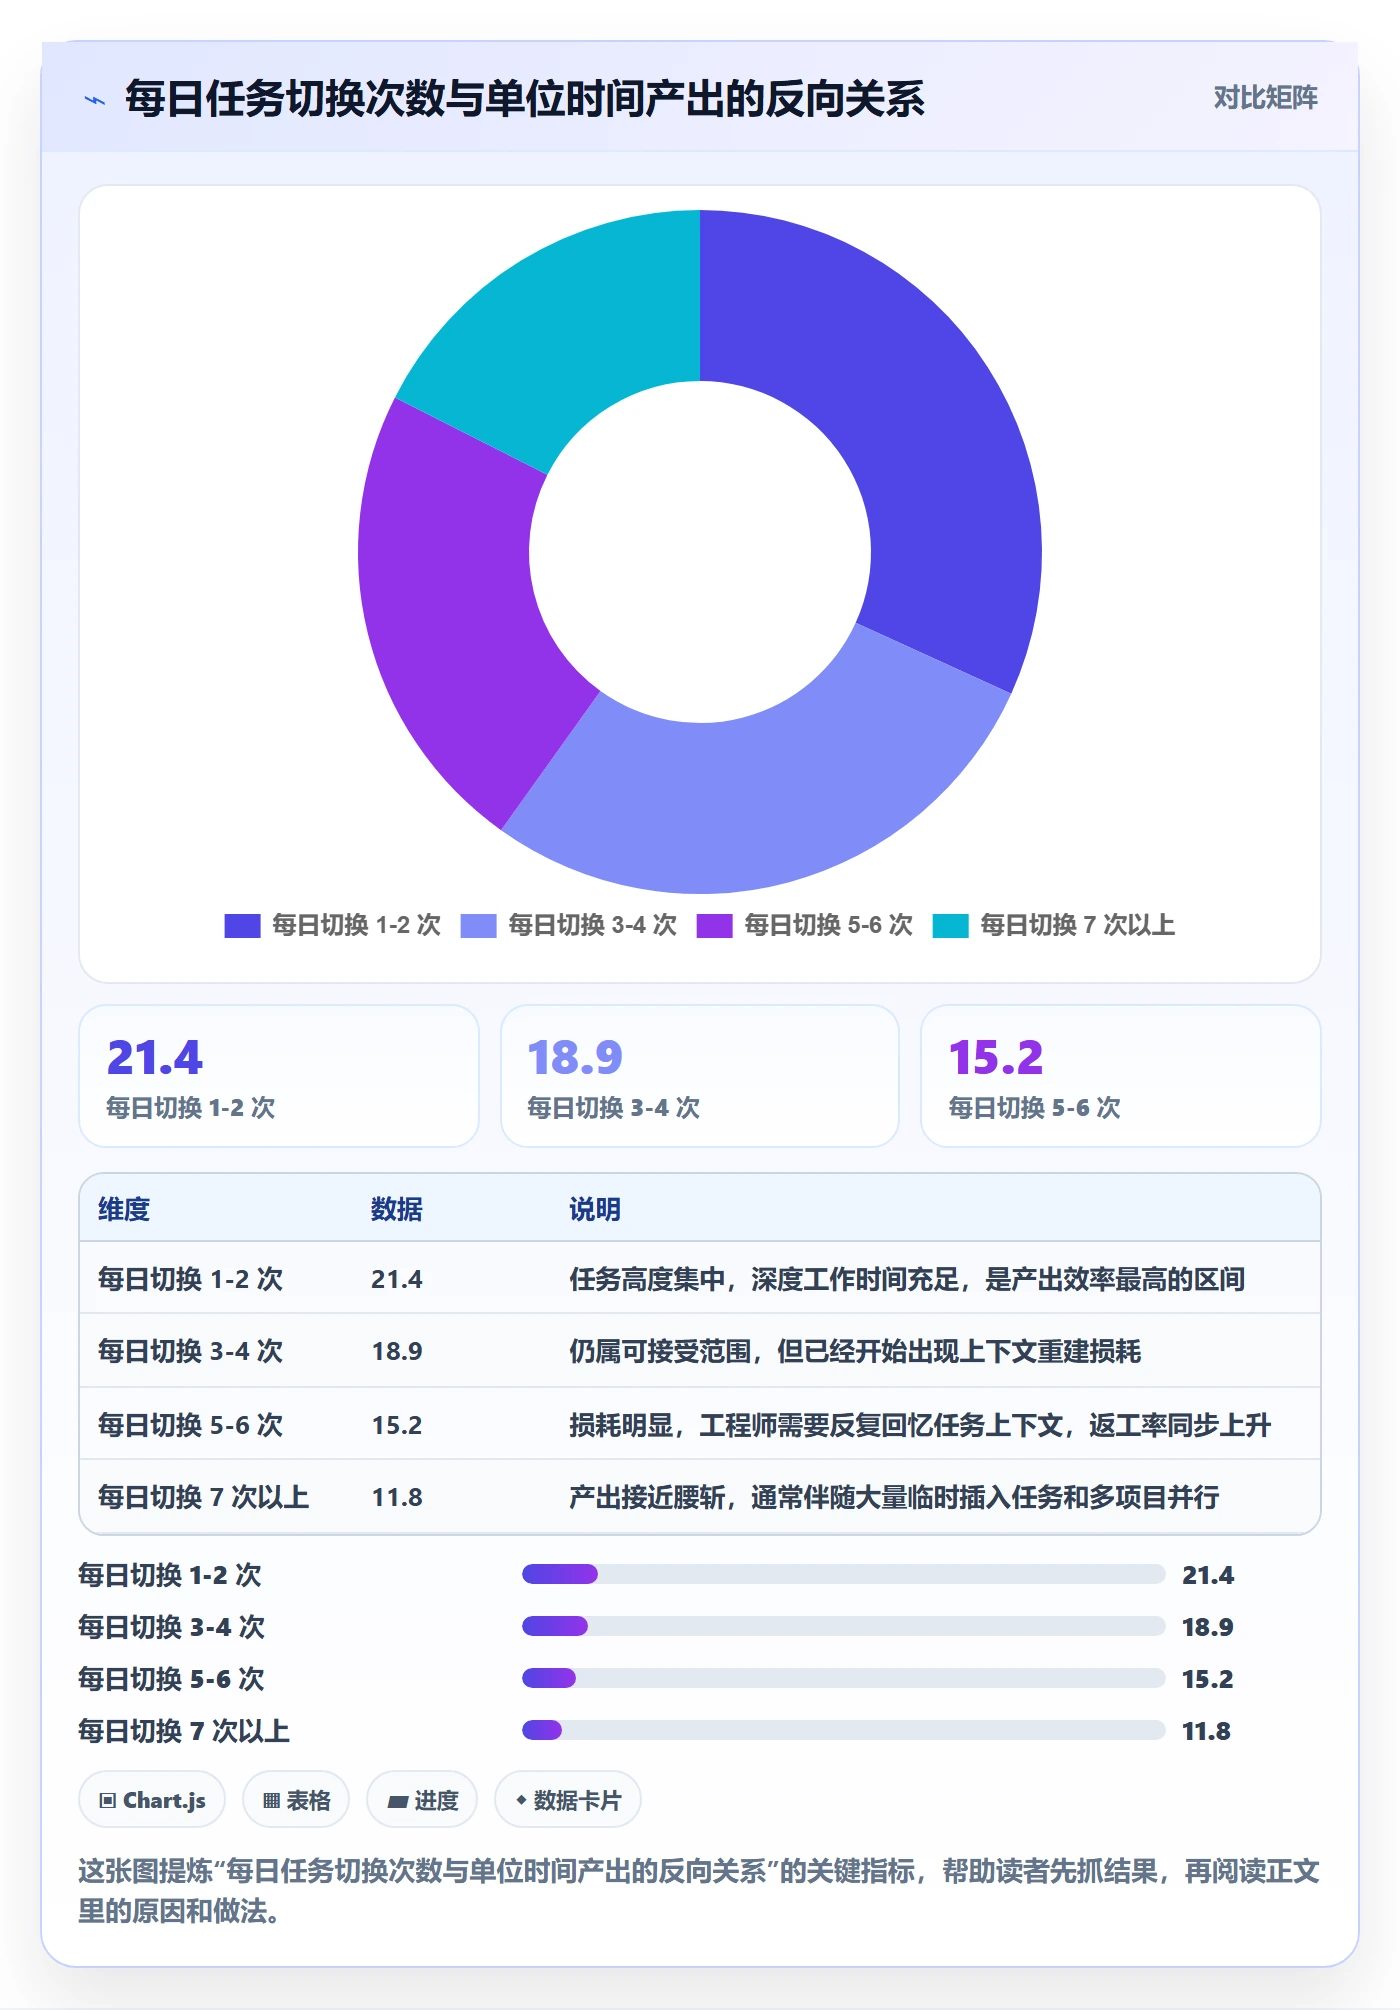Click the diamond icon in 数据卡片 chip
This screenshot has height=2010, width=1400.
[x=521, y=1800]
